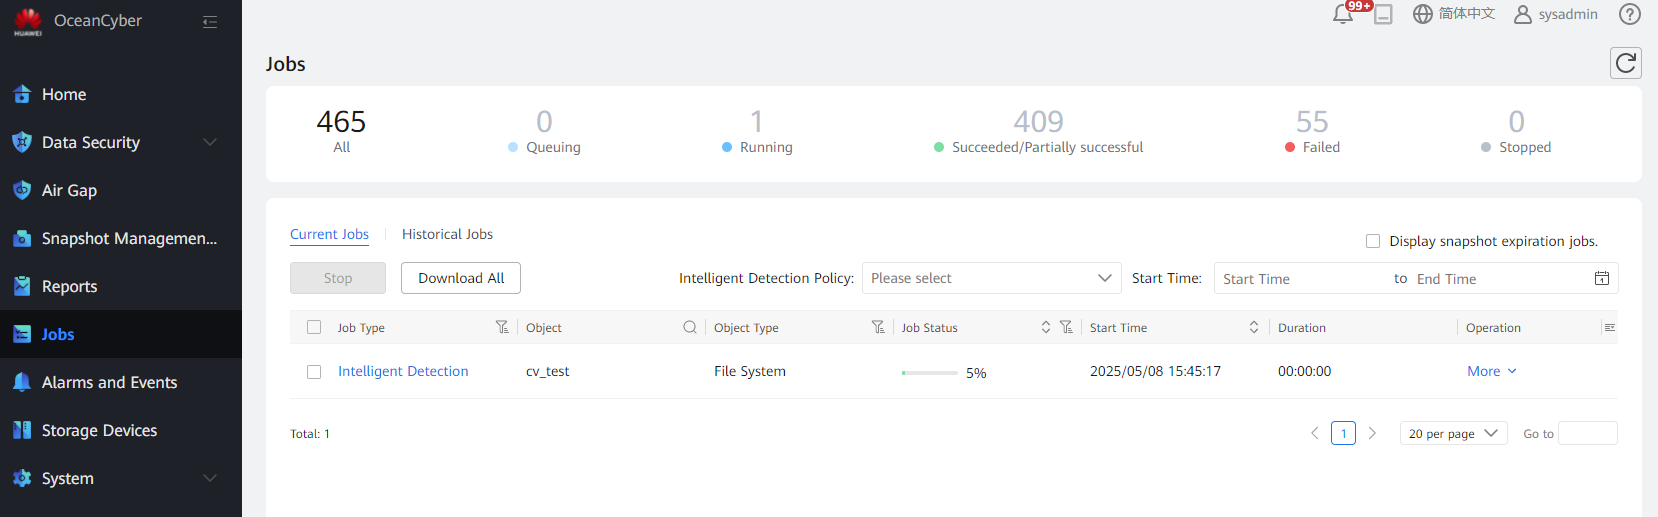The height and width of the screenshot is (517, 1658).
Task: Open the 20 per page selector
Action: tap(1453, 433)
